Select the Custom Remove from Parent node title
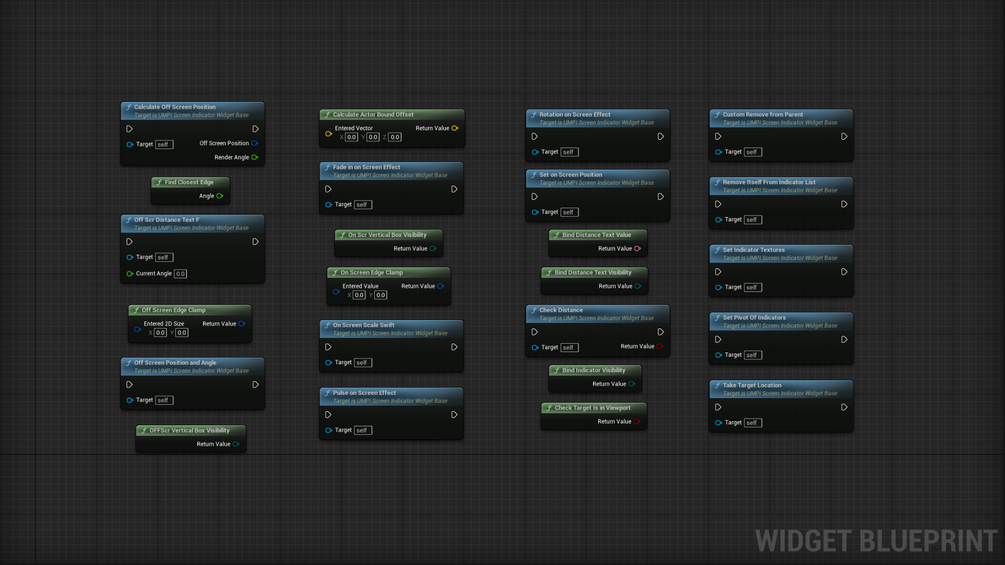Screen dimensions: 1005x565 tap(763, 115)
